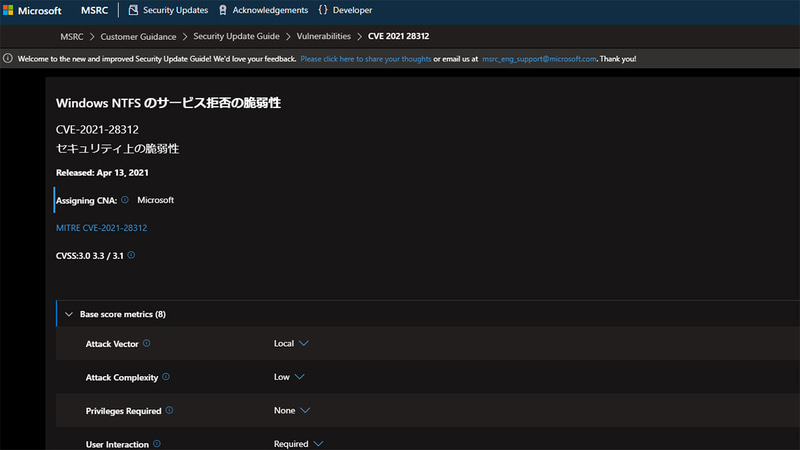Click the 'Attack Complexity' label
This screenshot has height=450, width=800.
(x=121, y=378)
